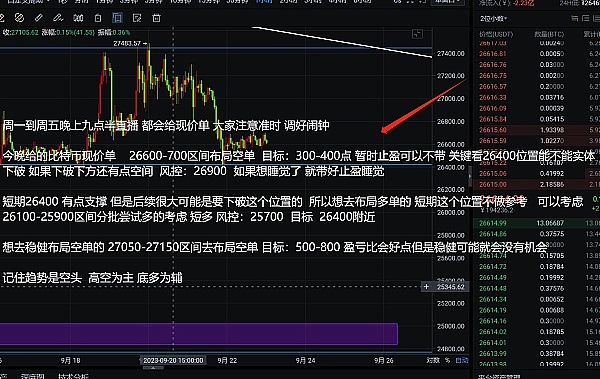Screen dimensions: 600x379
Task: Select sell order at price 26616.57
Action: coord(536,87)
